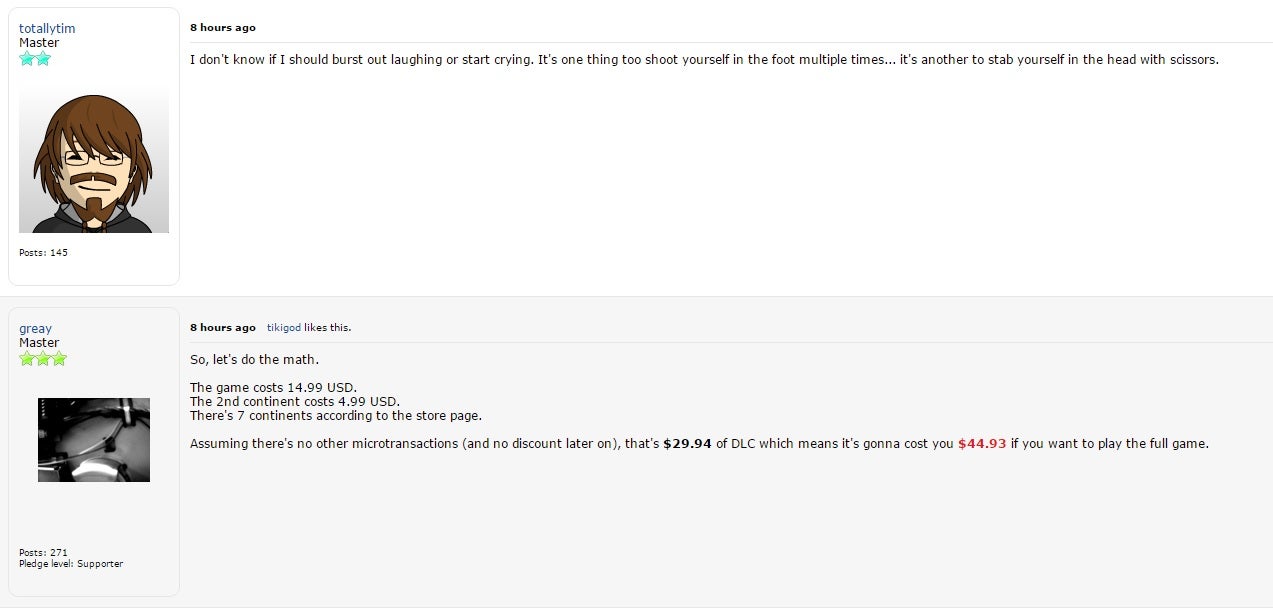This screenshot has height=609, width=1273.
Task: Click 'So, let's do the math.' line
Action: click(x=255, y=359)
